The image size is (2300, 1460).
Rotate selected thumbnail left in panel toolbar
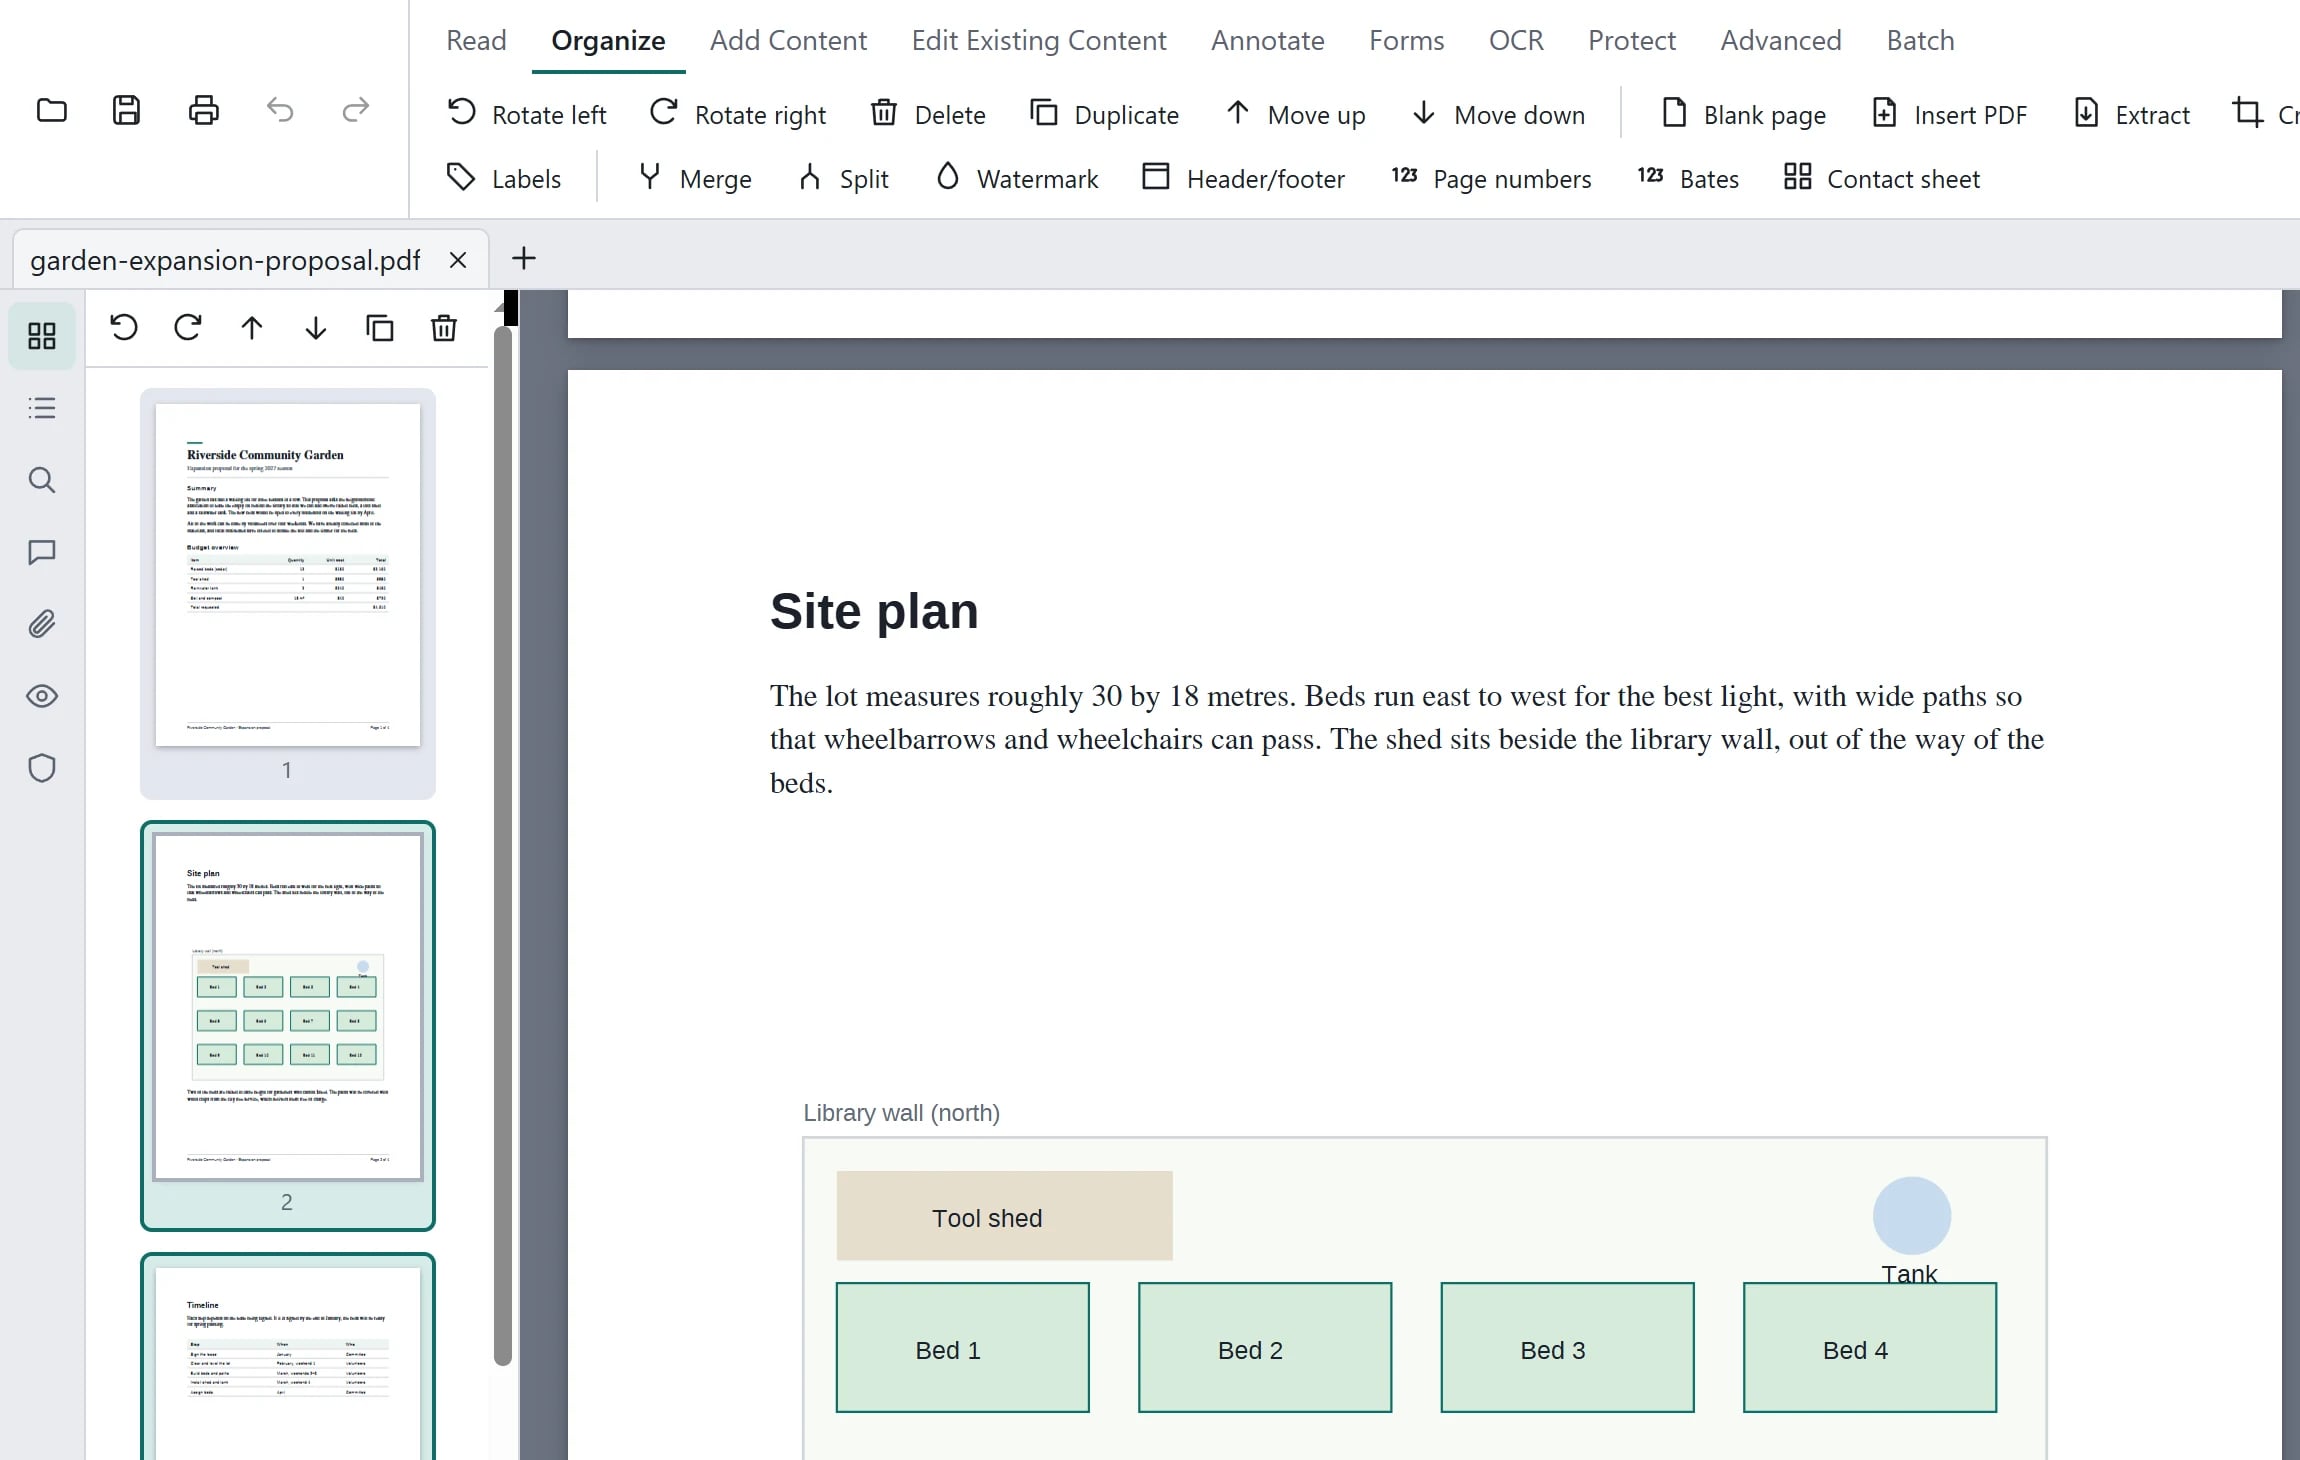point(124,328)
